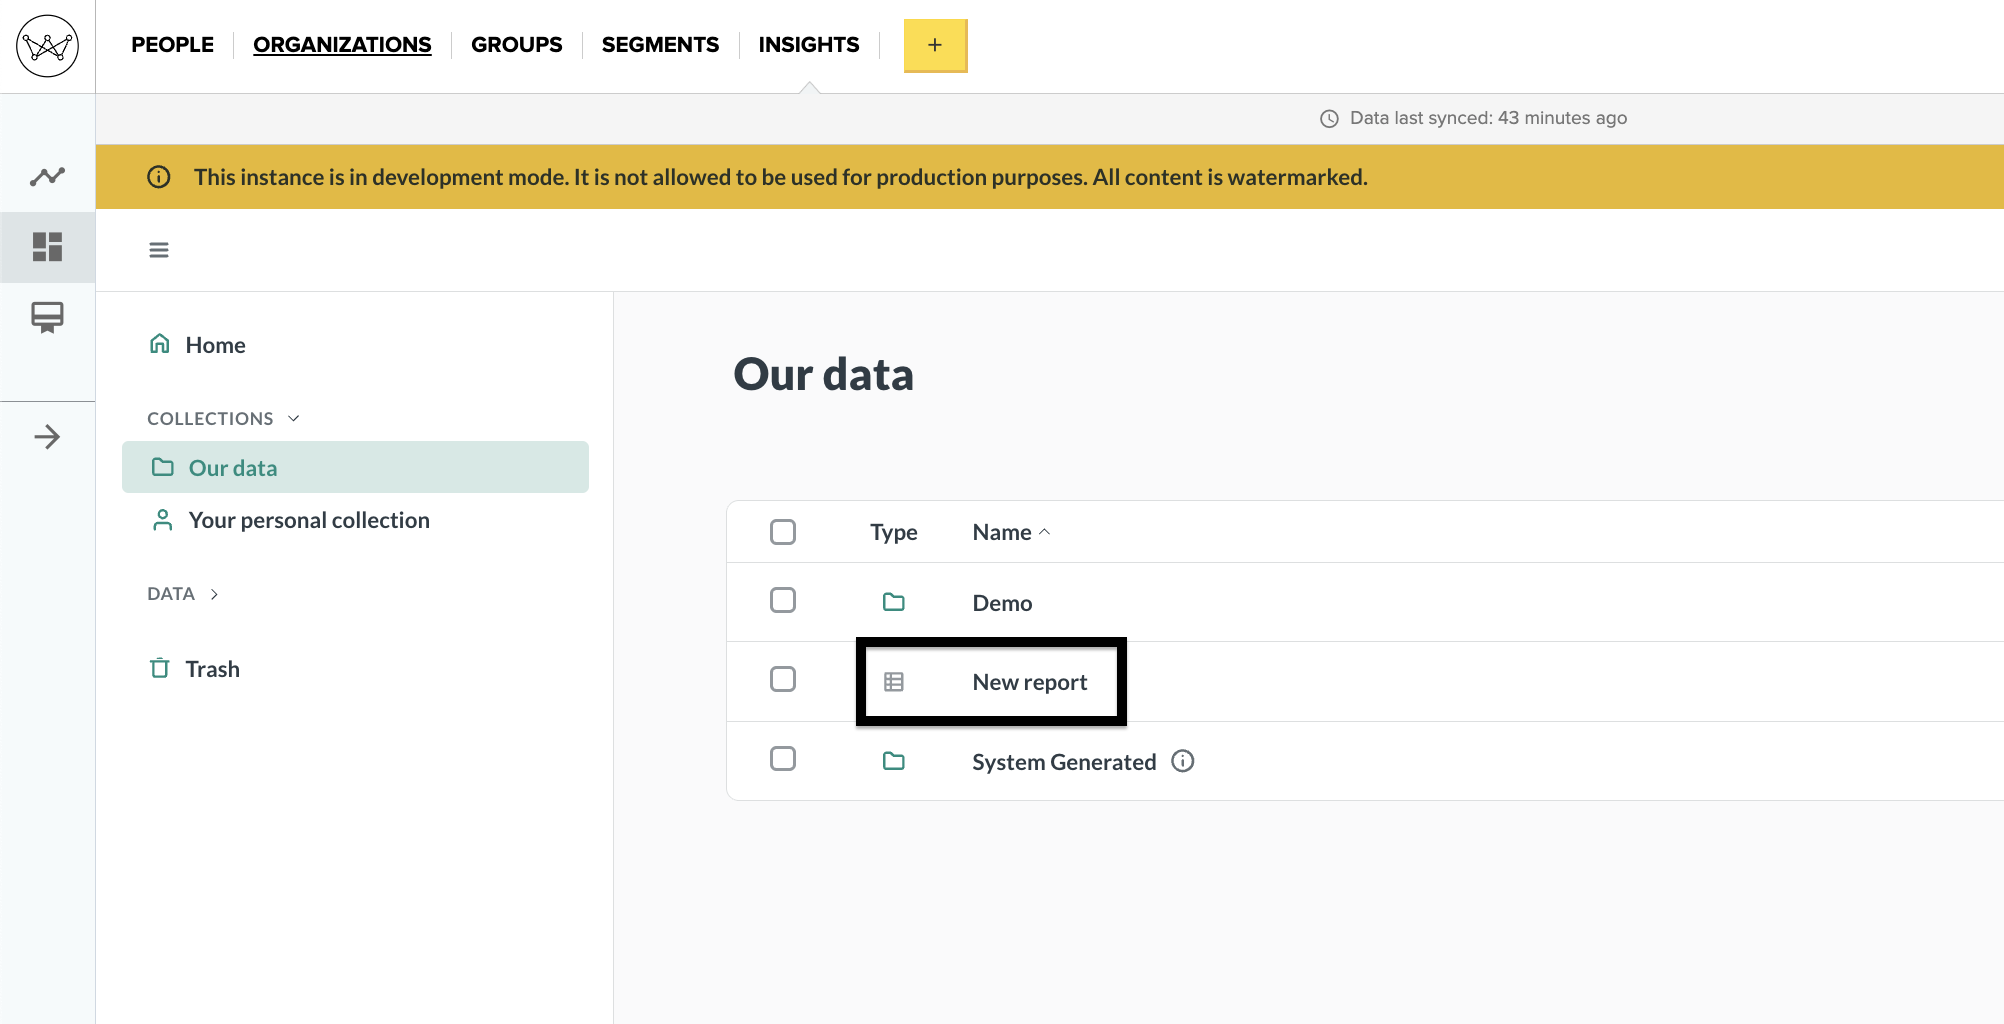Open the ORGANIZATIONS tab
This screenshot has height=1024, width=2004.
tap(342, 45)
